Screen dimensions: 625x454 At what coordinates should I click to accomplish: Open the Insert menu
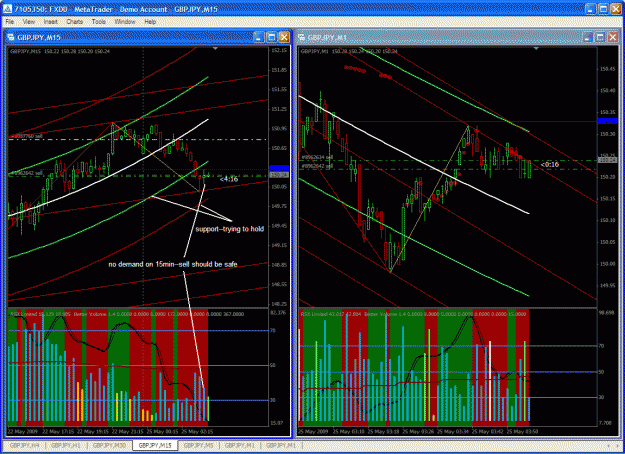click(x=51, y=22)
